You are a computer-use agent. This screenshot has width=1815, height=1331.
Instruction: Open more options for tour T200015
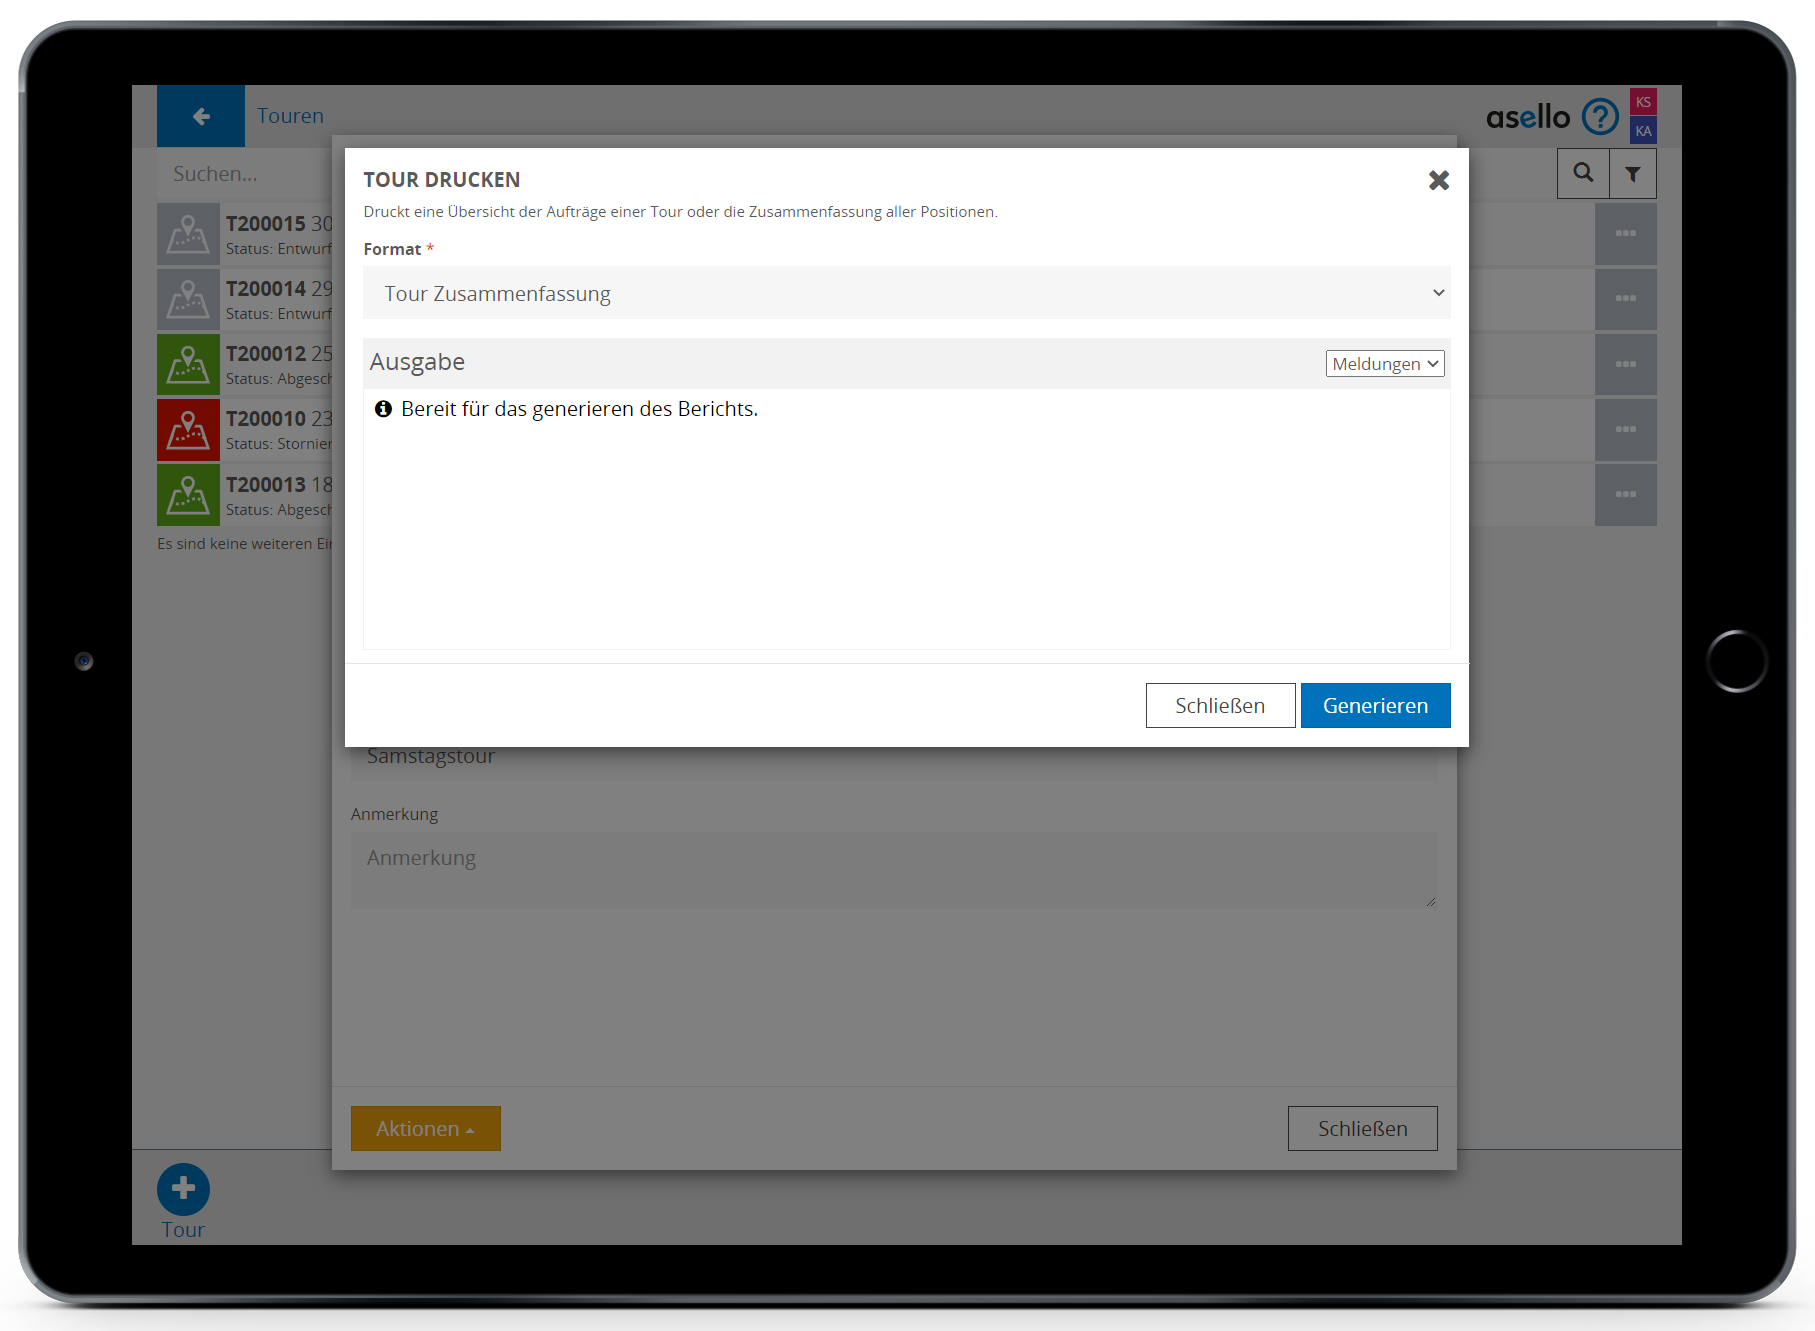1625,234
